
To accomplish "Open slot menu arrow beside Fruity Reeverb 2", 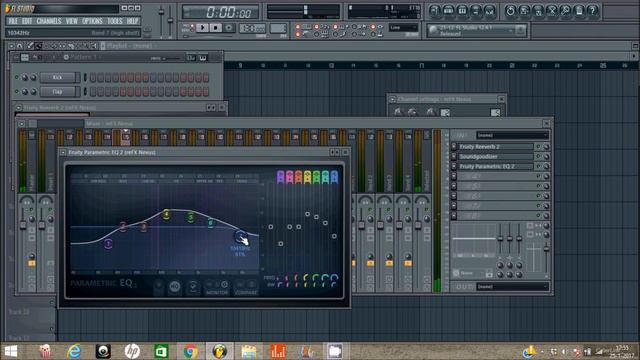I will coord(454,147).
